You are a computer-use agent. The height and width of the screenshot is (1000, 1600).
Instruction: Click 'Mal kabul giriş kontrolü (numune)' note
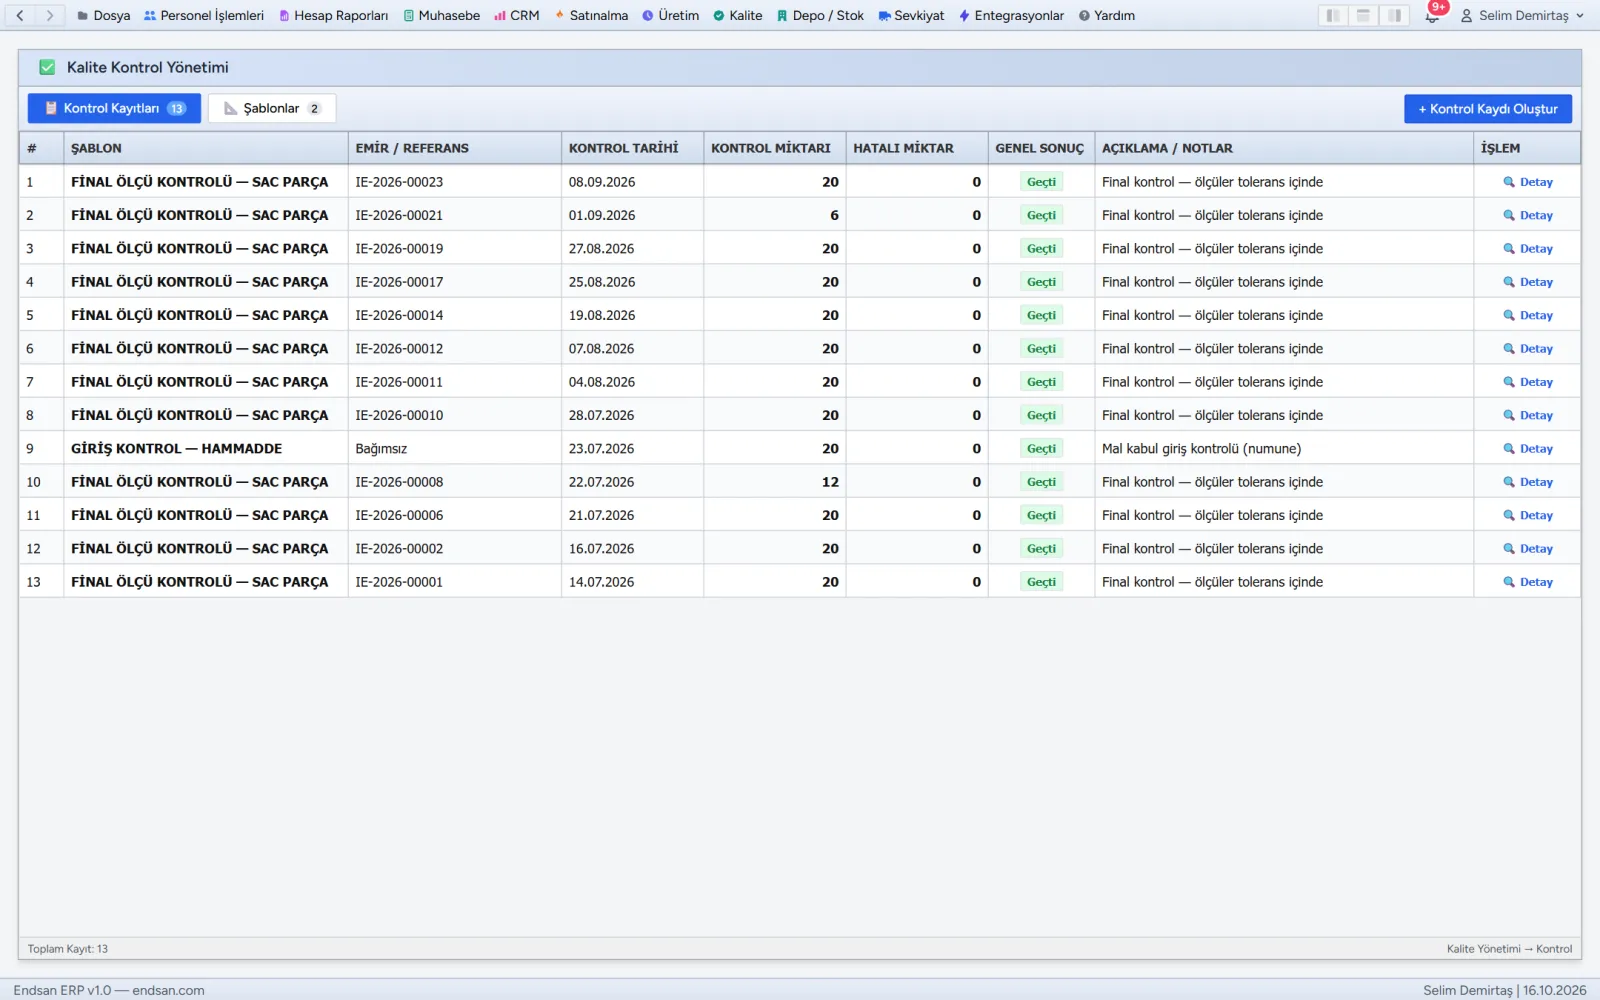[x=1201, y=449]
